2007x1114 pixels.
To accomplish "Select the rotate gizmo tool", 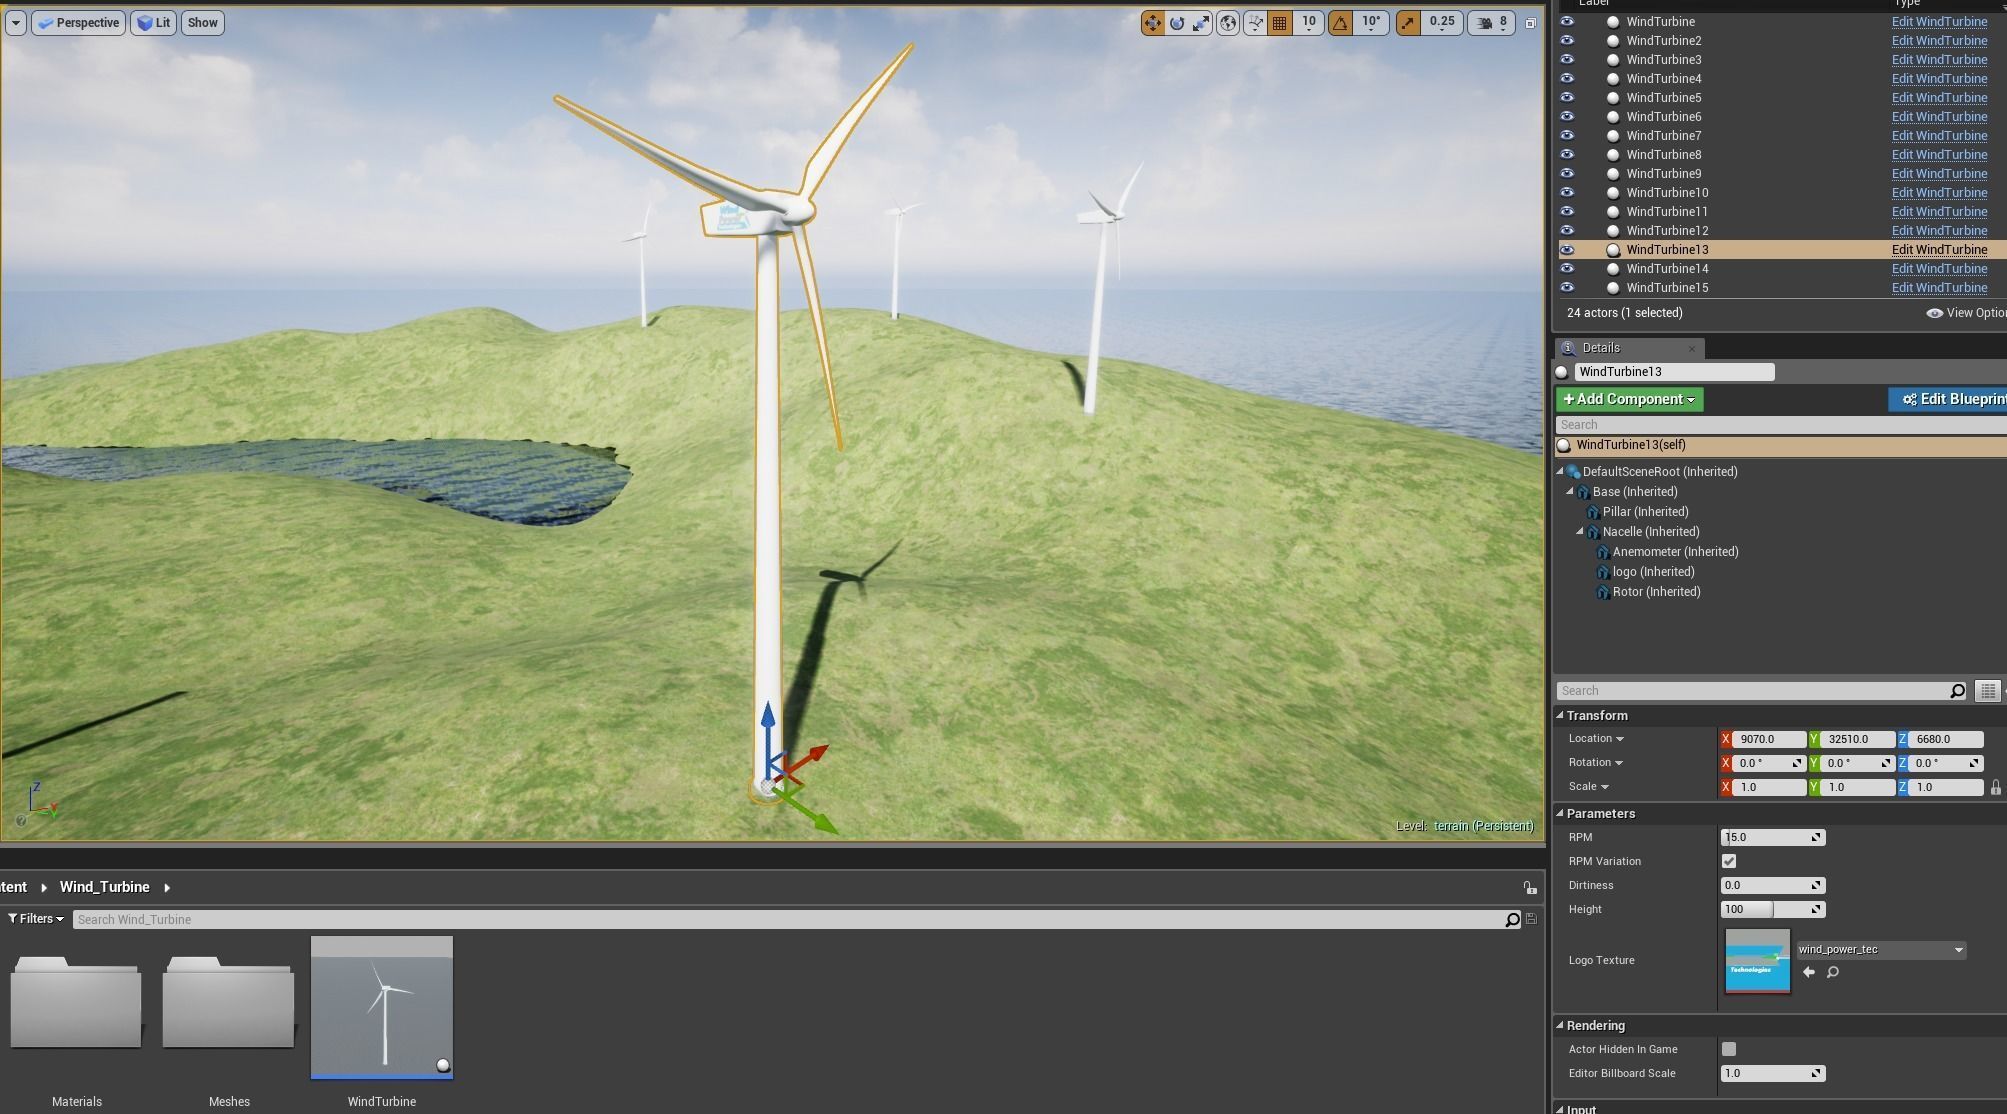I will click(x=1177, y=23).
